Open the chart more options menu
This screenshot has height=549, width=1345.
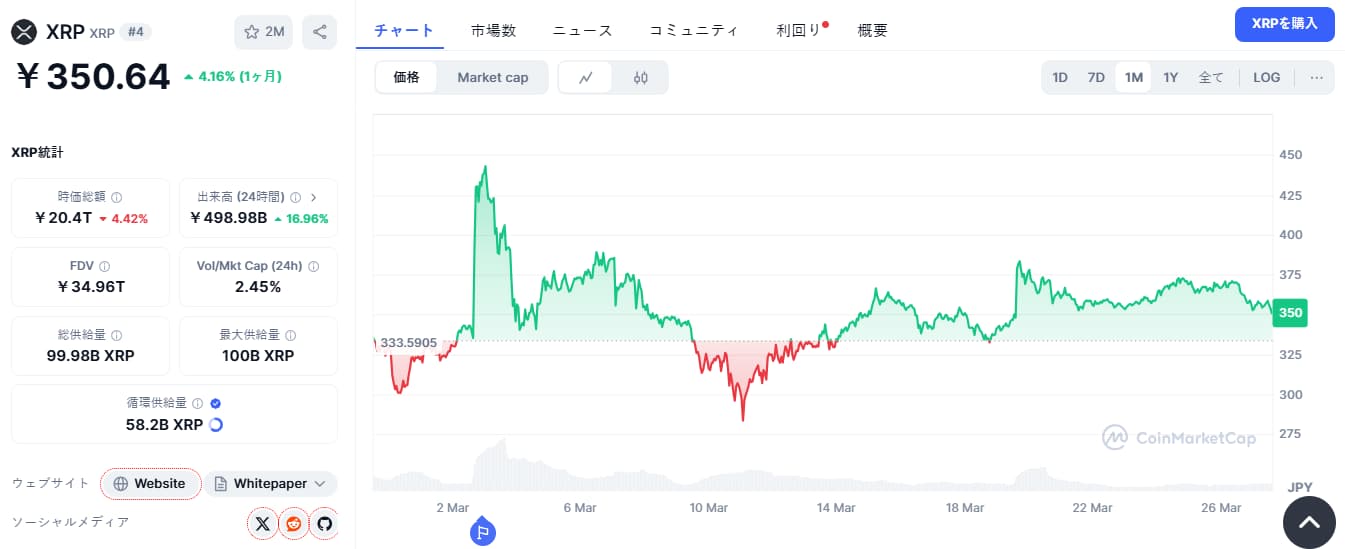(1316, 77)
